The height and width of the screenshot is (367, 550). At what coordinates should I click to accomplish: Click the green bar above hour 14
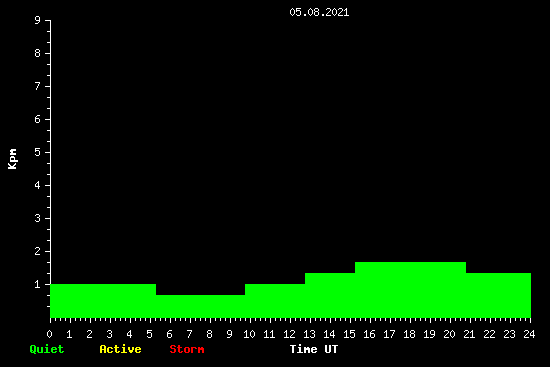330,295
